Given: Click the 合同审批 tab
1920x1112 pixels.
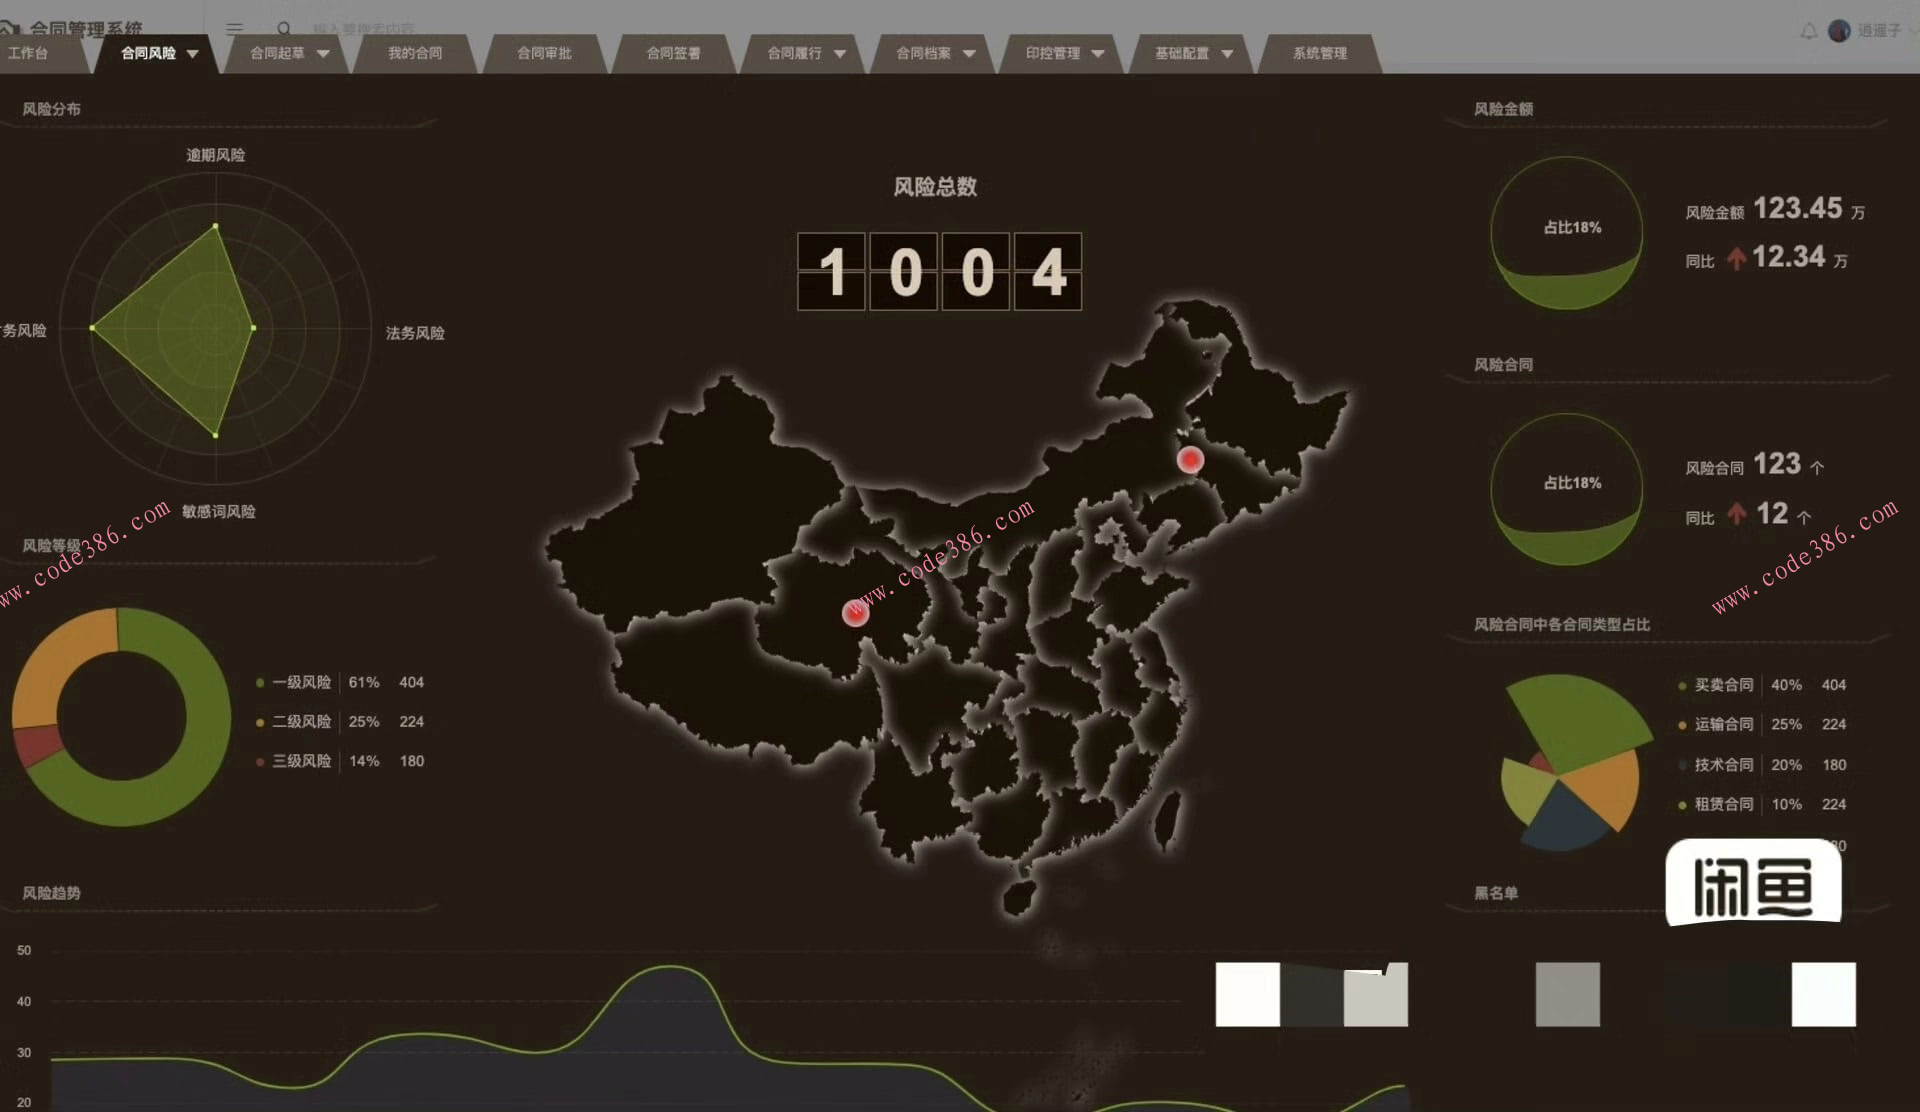Looking at the screenshot, I should click(544, 54).
